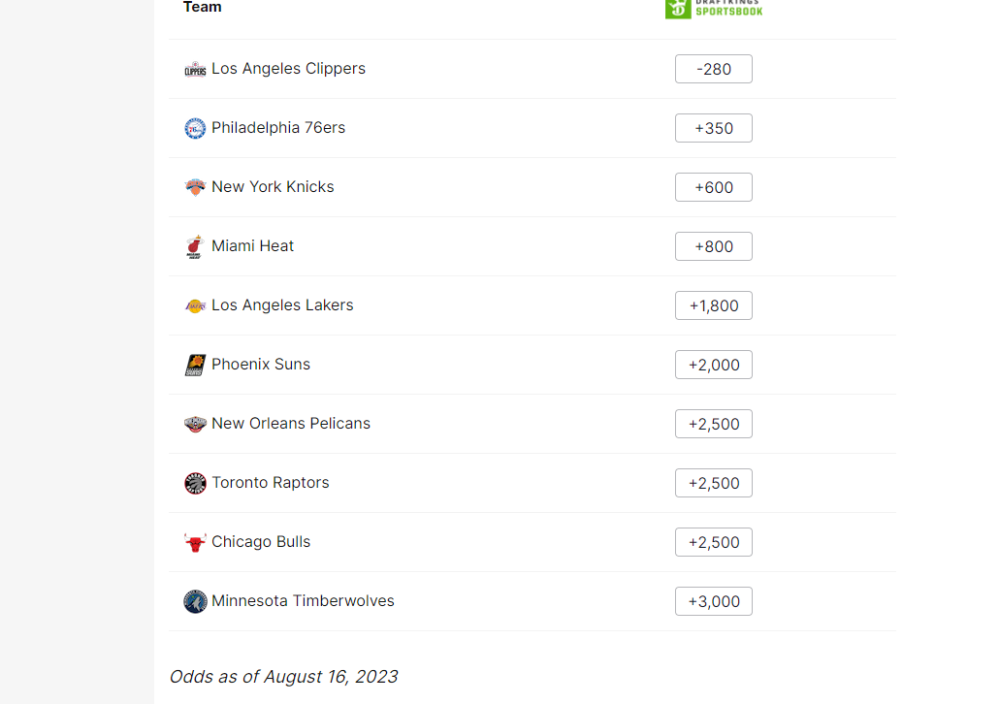This screenshot has height=704, width=1000.
Task: Select the Suns +2,000 odds button
Action: 714,365
